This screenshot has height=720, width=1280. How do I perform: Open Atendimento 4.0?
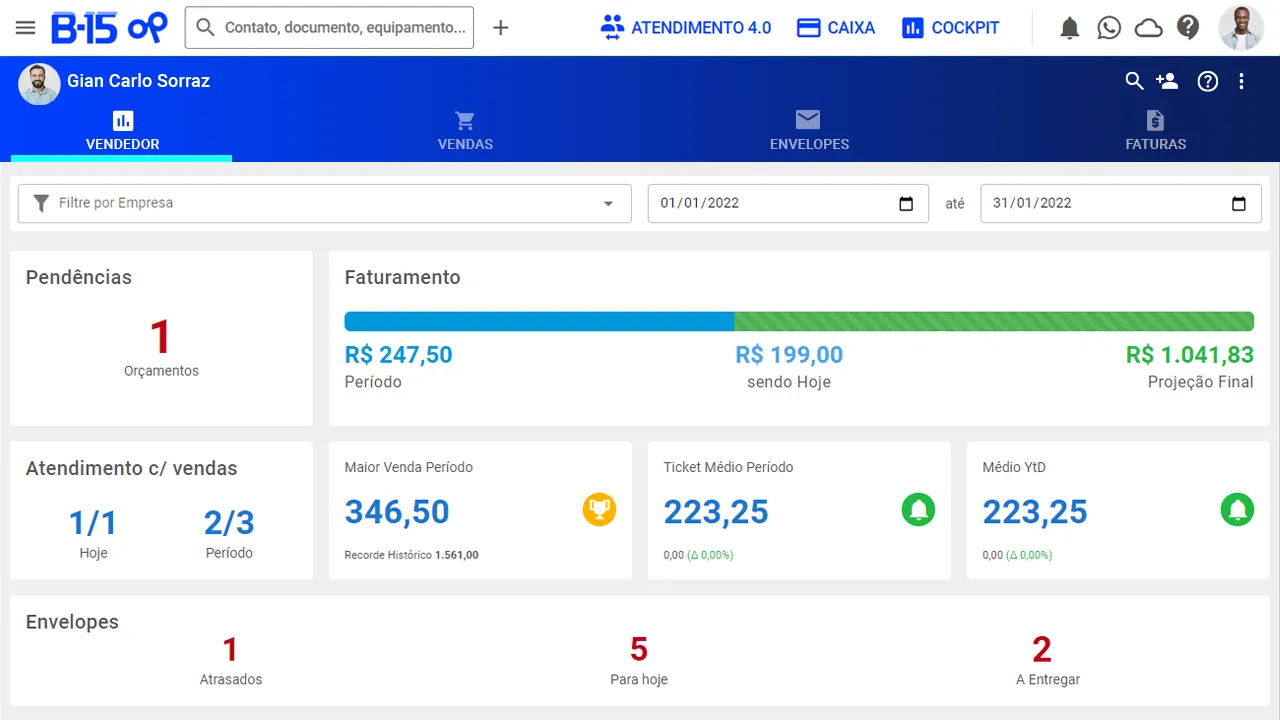pos(686,28)
